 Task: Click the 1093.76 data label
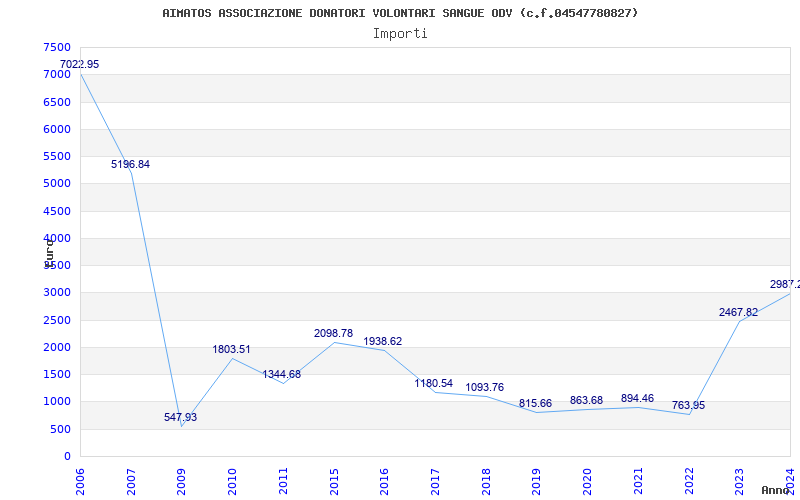pyautogui.click(x=484, y=387)
